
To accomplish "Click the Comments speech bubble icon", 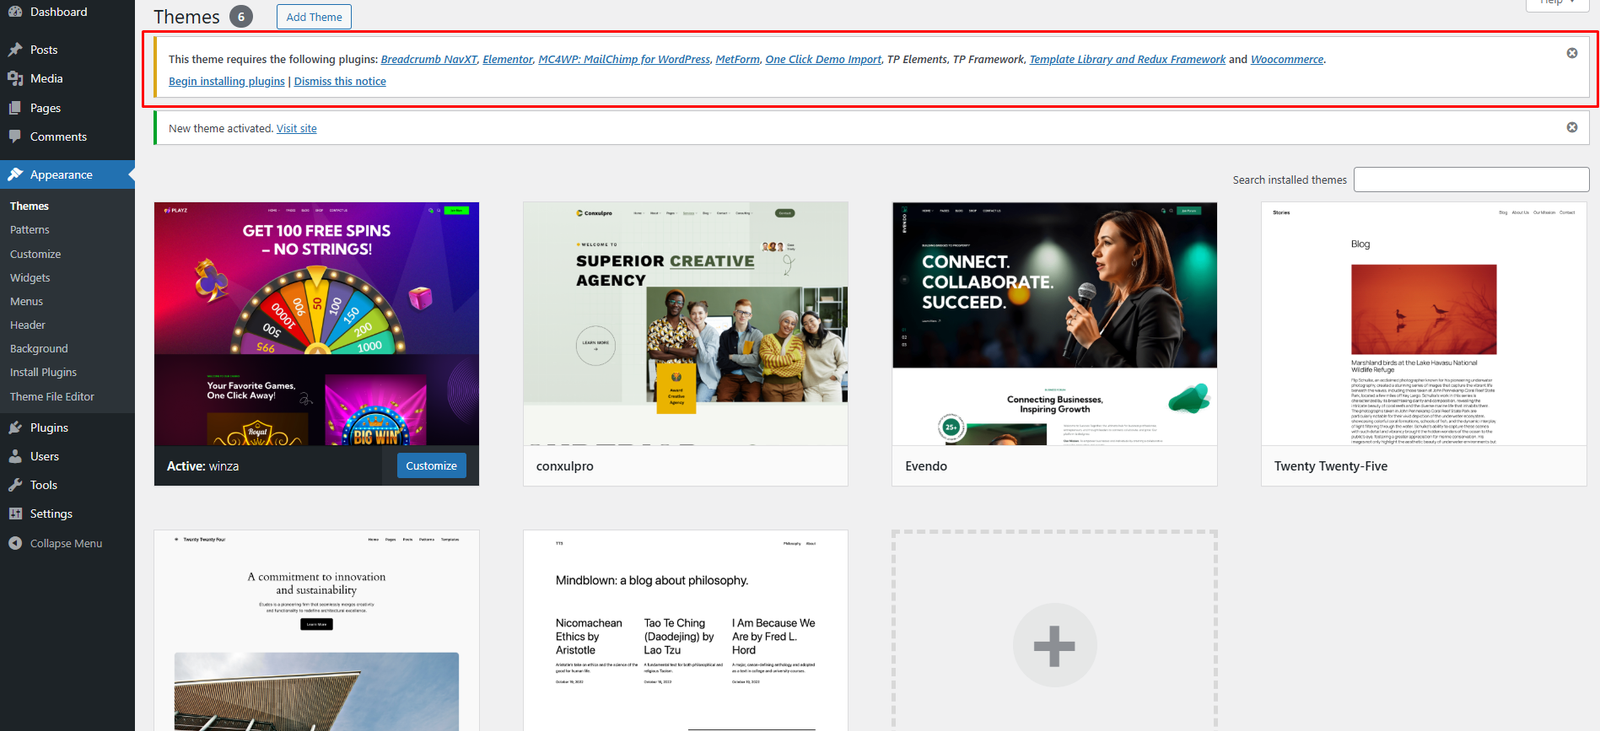I will click(x=15, y=137).
